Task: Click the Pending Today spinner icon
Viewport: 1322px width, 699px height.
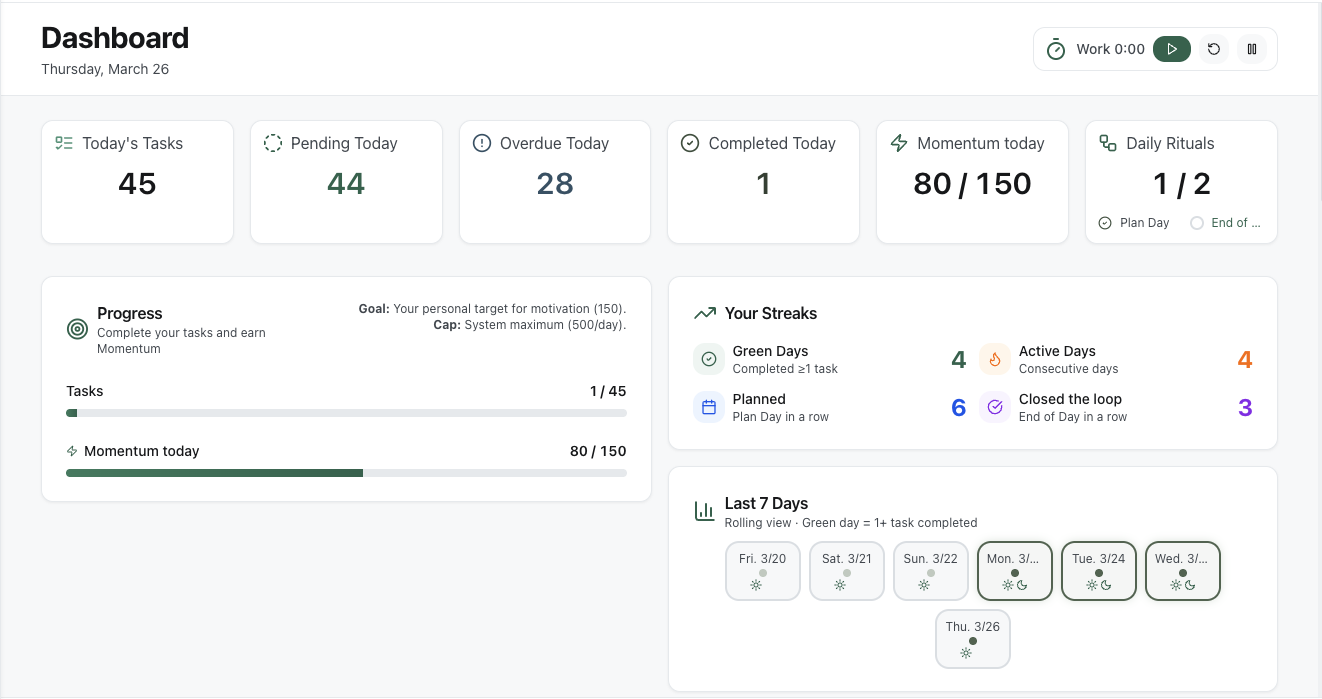Action: click(273, 143)
